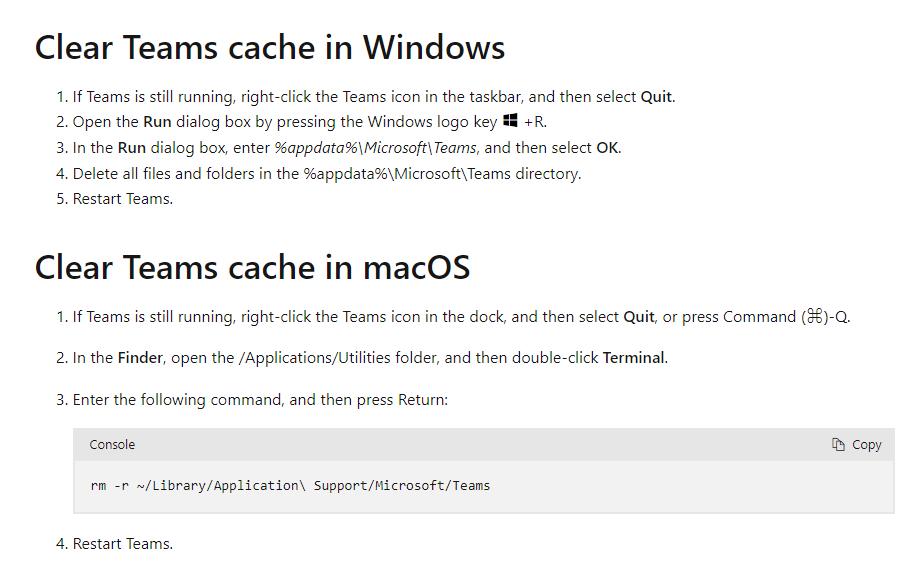
Task: Click the Windows logo key icon
Action: coord(511,121)
